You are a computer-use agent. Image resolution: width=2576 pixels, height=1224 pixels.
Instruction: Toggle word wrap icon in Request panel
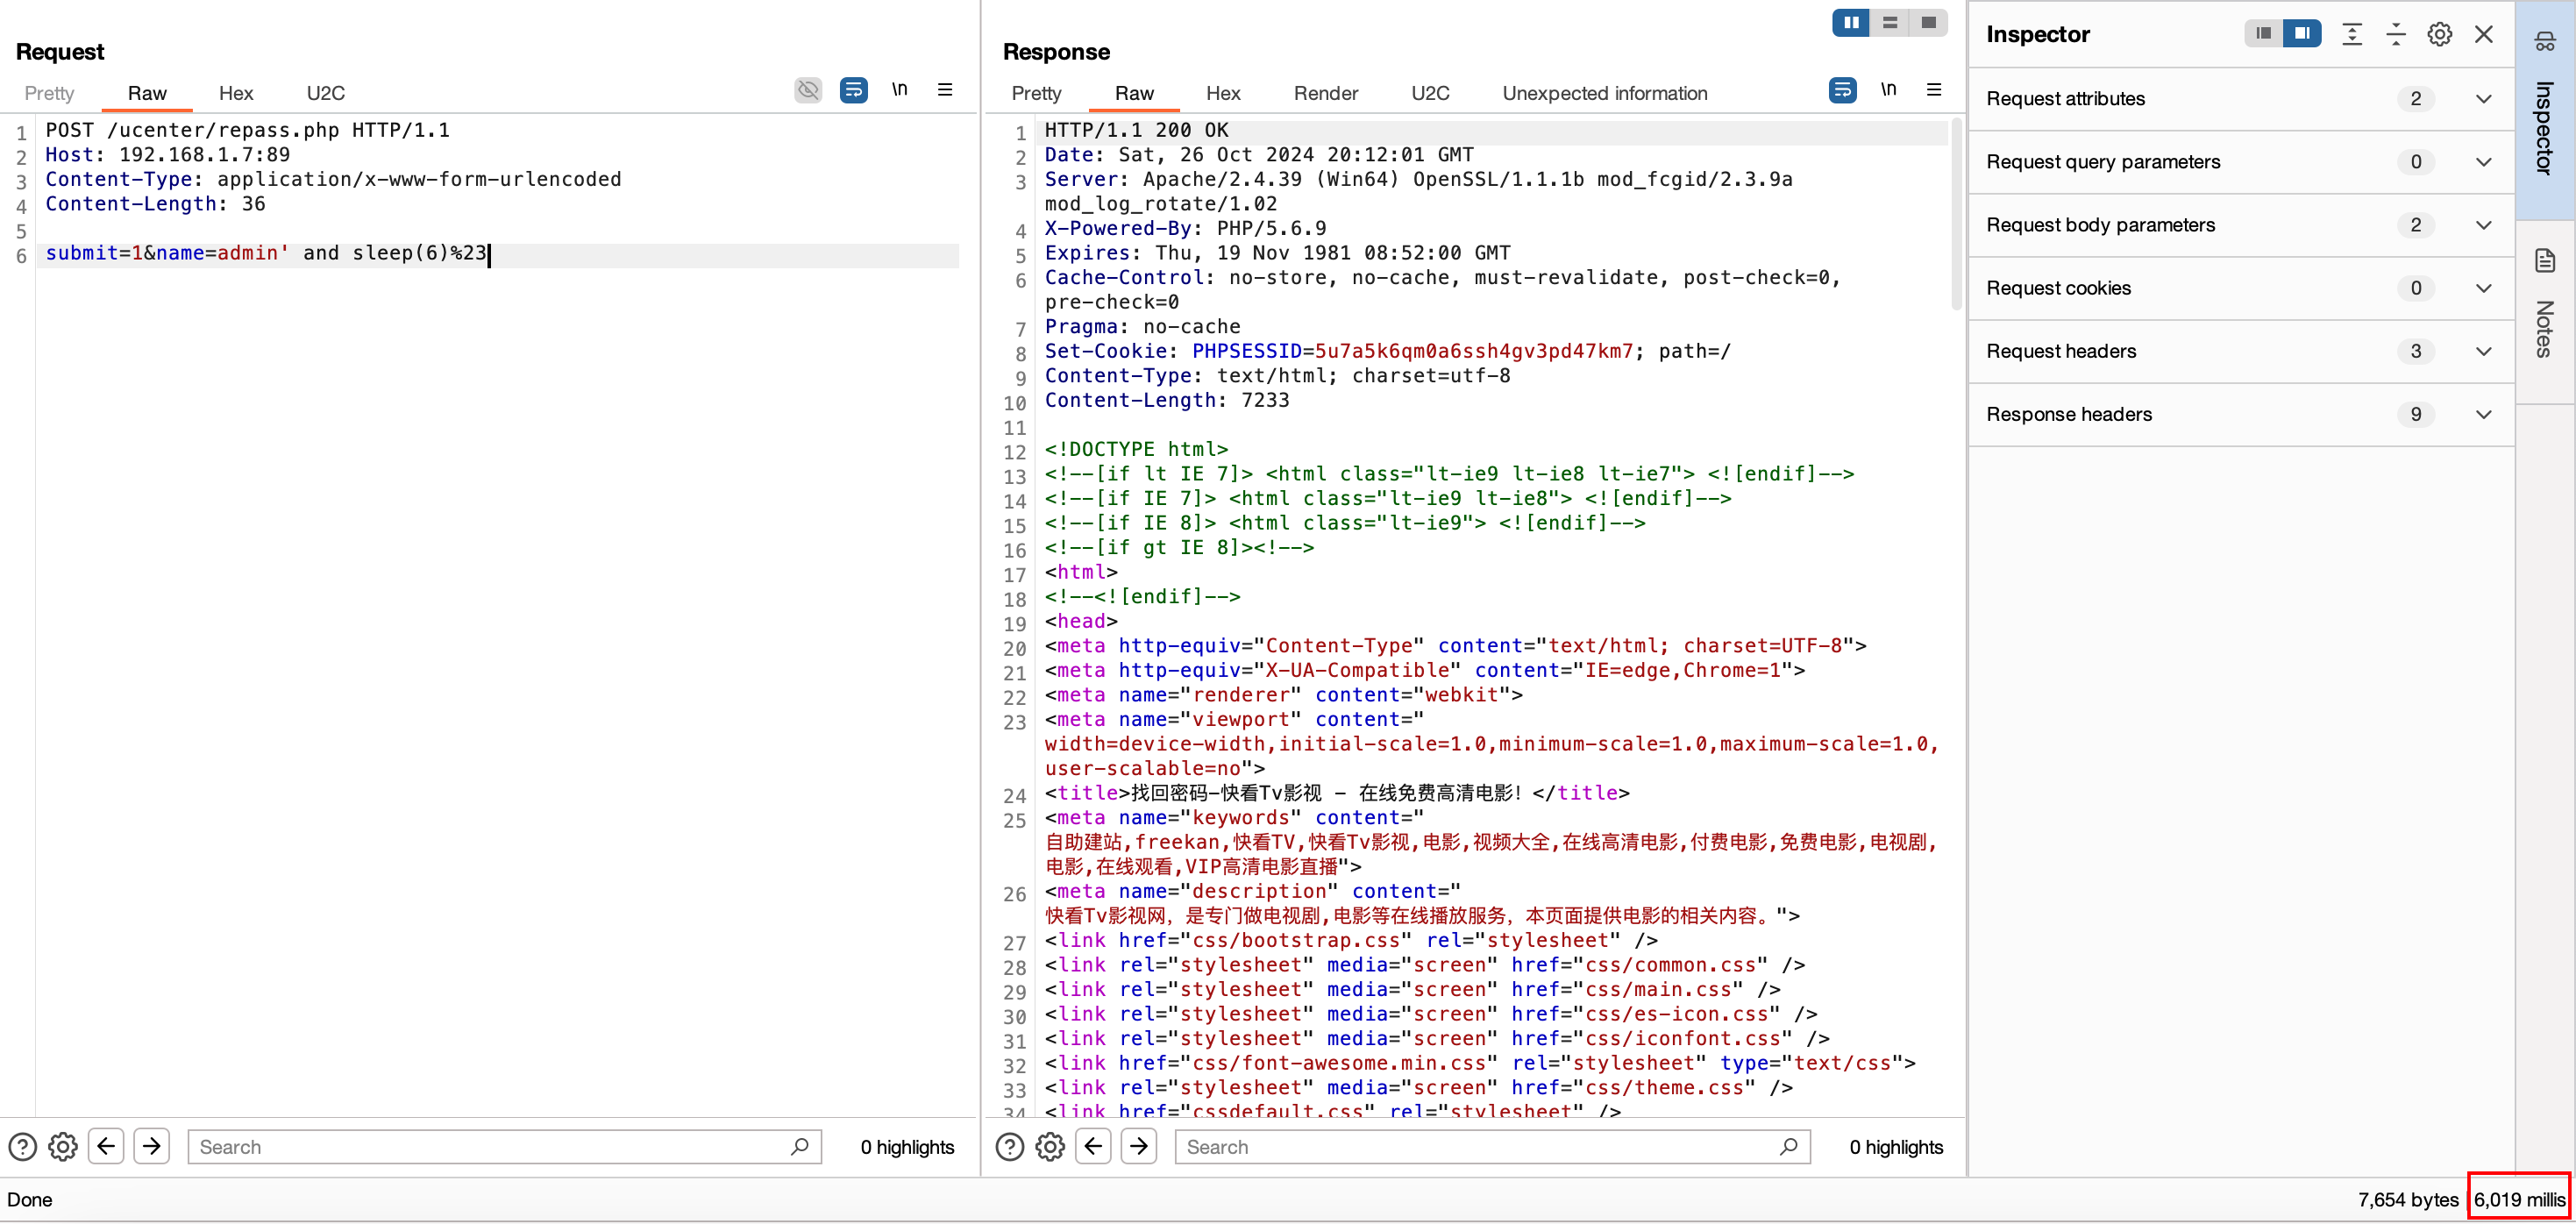click(x=853, y=91)
